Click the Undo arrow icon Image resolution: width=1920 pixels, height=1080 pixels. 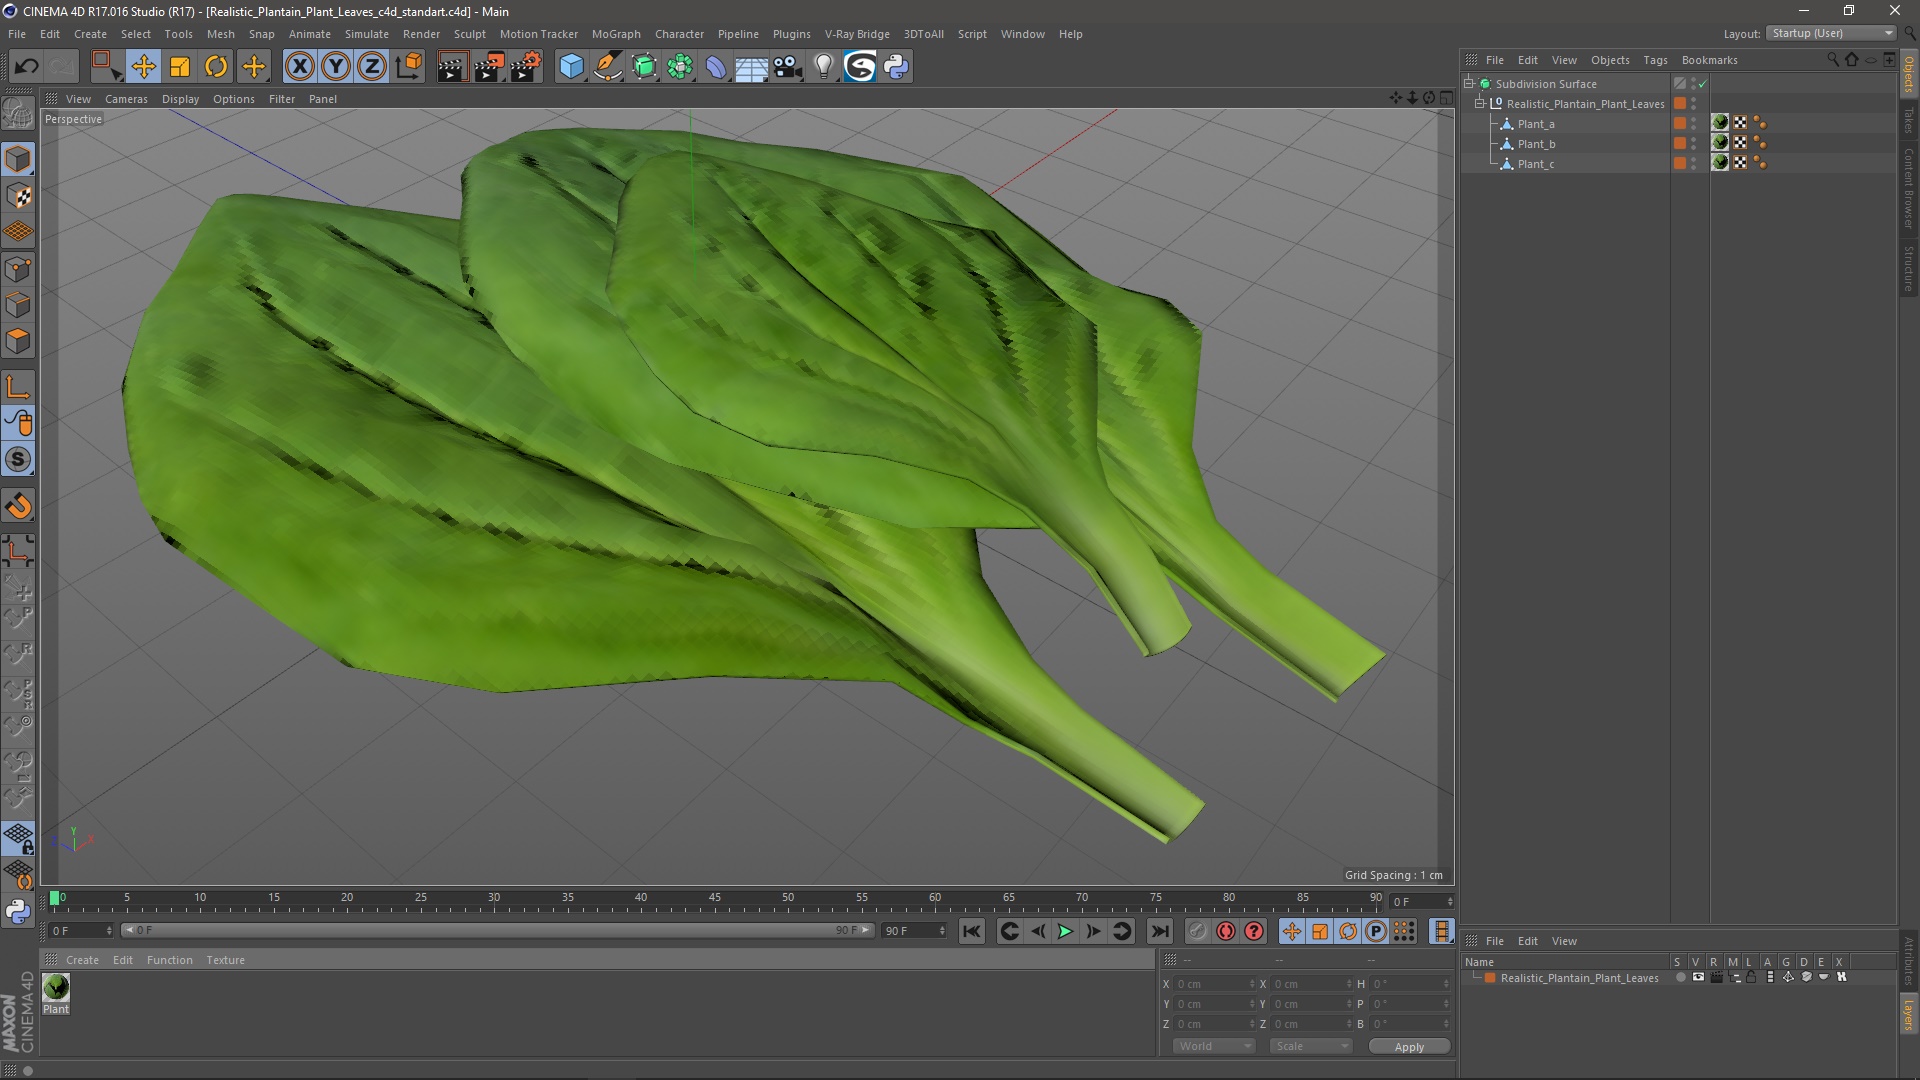coord(26,67)
